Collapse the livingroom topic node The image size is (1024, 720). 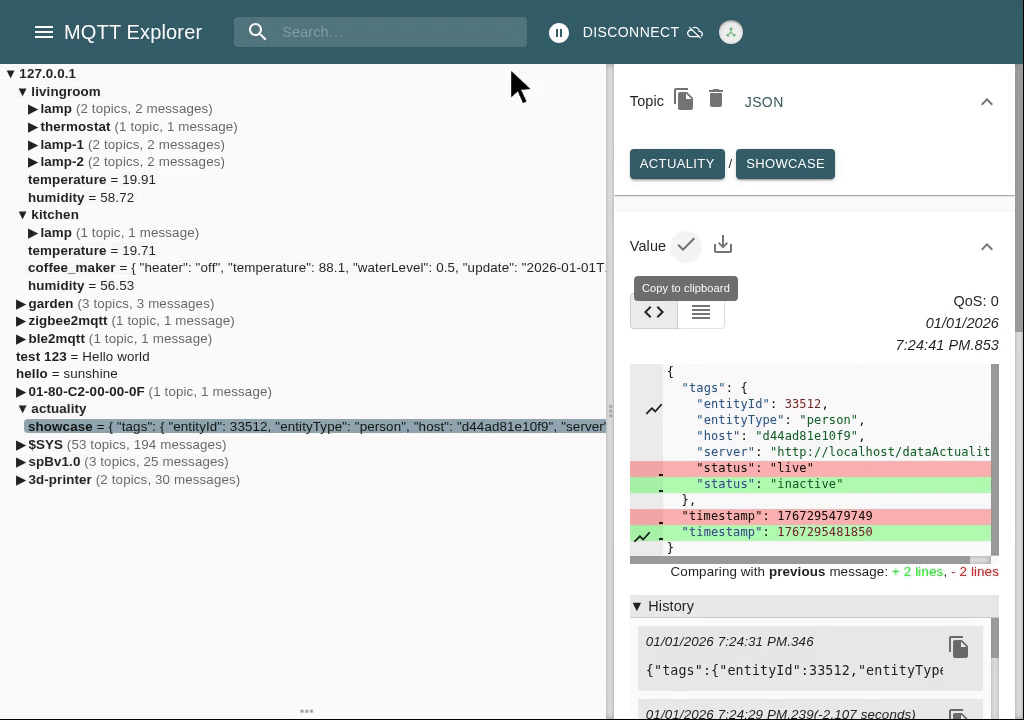point(23,92)
